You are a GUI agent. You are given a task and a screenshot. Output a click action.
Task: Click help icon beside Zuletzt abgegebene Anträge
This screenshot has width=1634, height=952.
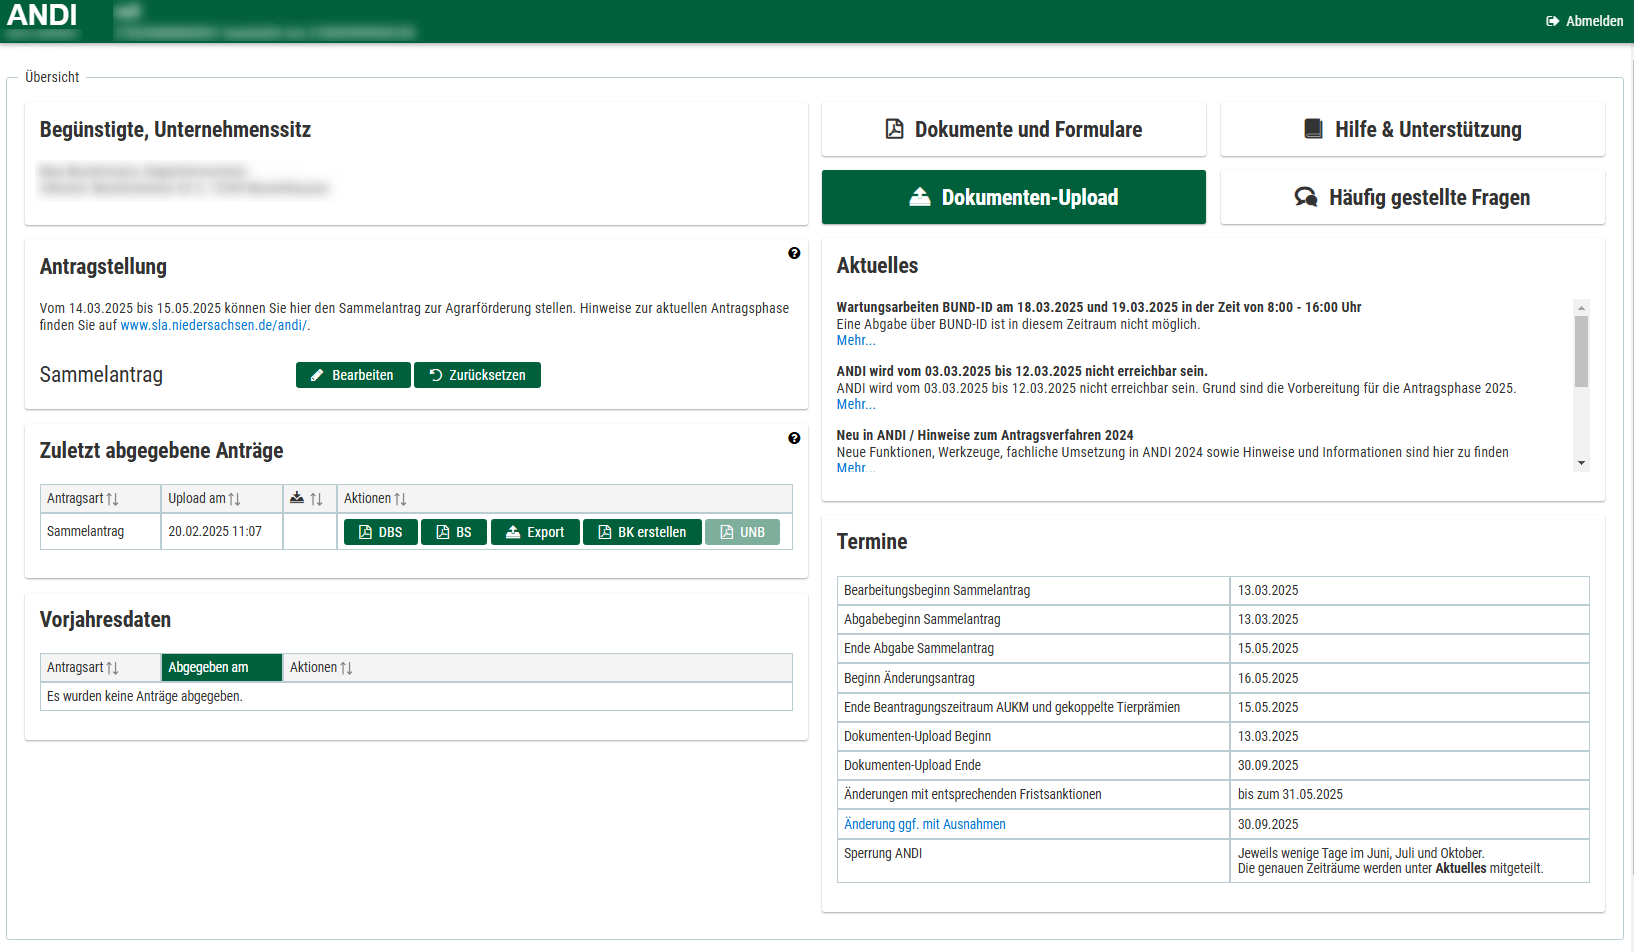coord(794,438)
